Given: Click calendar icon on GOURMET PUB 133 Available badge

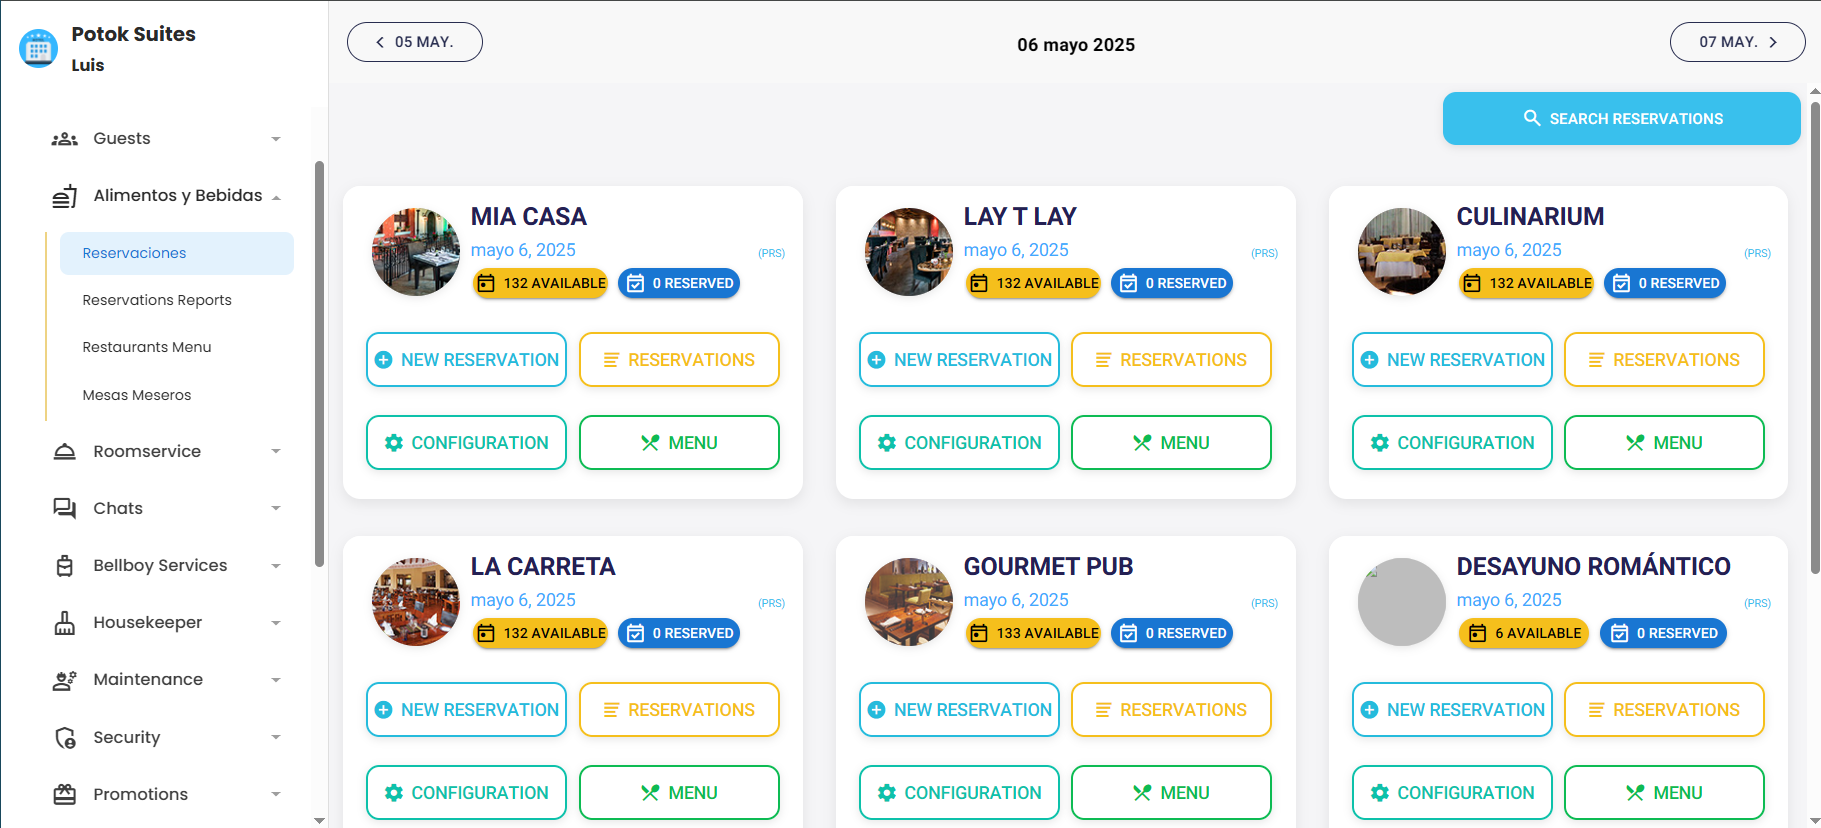Looking at the screenshot, I should coord(979,633).
